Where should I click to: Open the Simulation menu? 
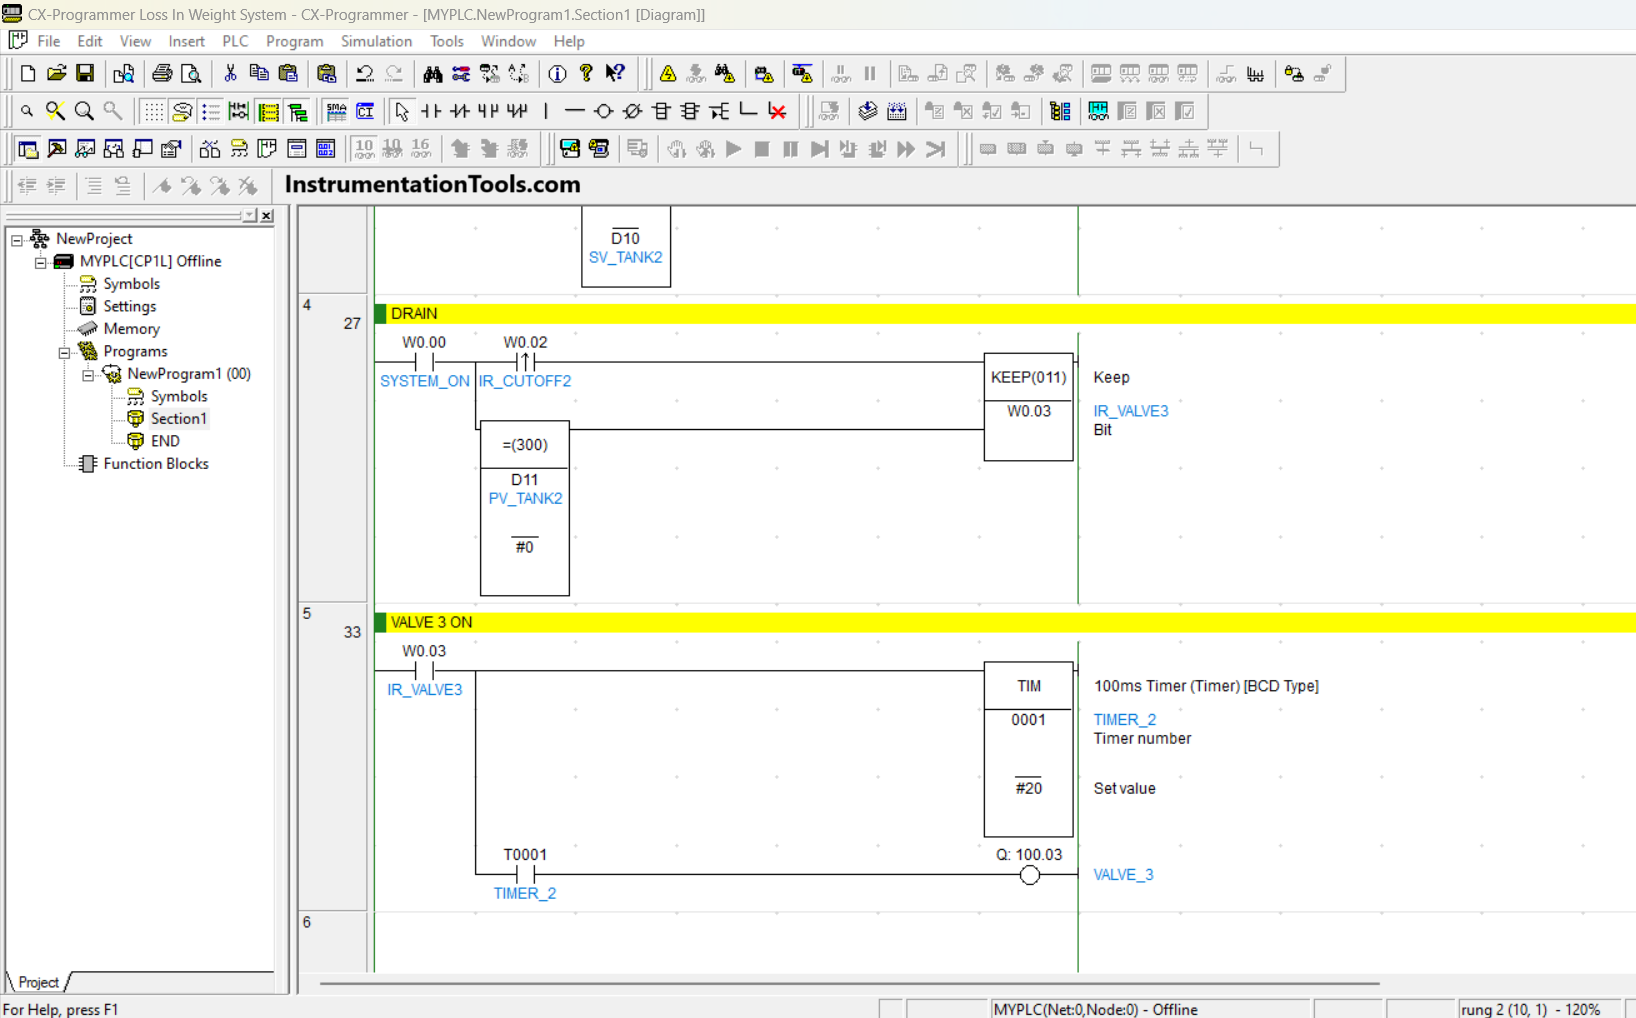tap(376, 41)
